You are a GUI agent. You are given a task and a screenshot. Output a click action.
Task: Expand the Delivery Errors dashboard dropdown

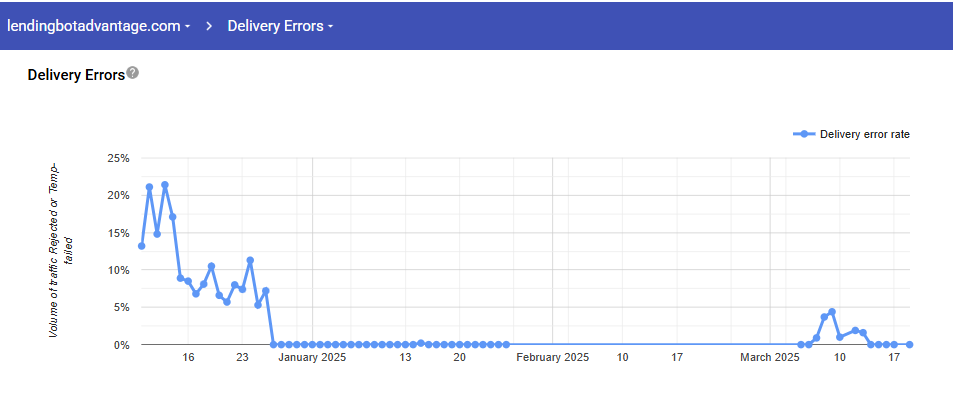[280, 26]
